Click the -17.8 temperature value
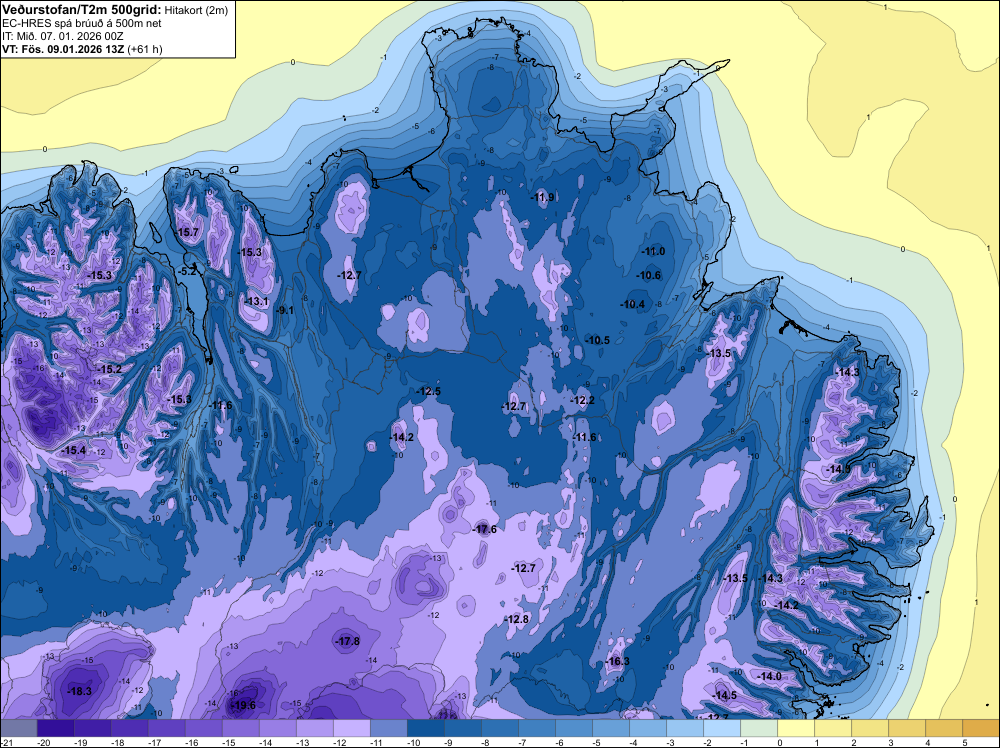Viewport: 1000px width, 748px height. click(x=347, y=642)
